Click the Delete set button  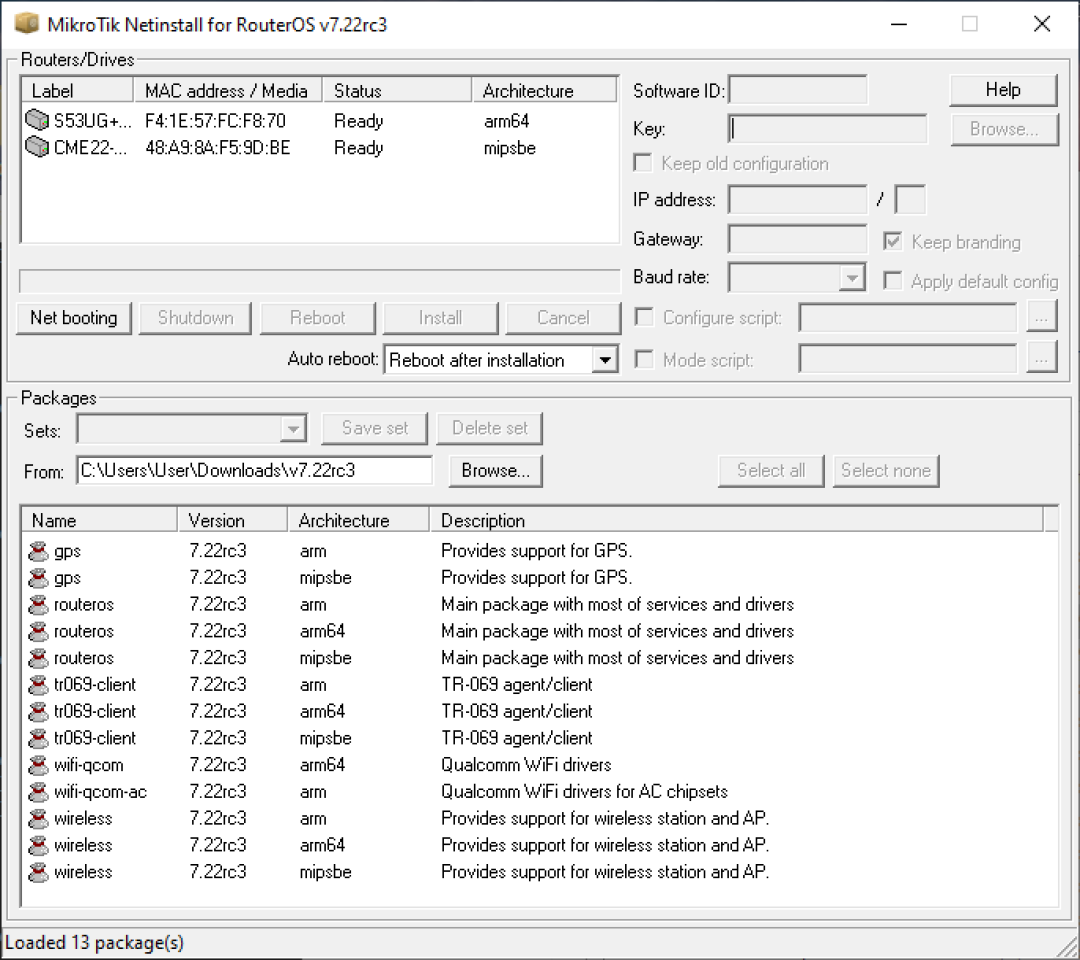(490, 428)
